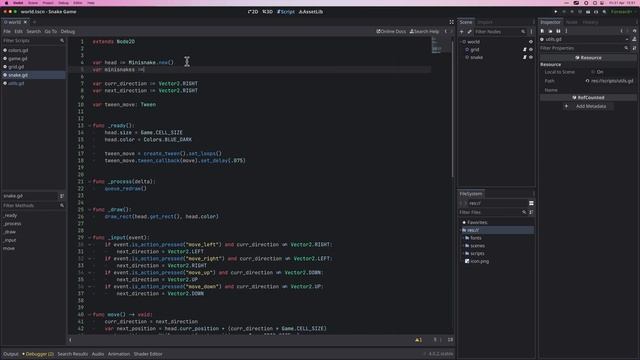Switch to the Import tab
The width and height of the screenshot is (640, 360).
tap(485, 22)
